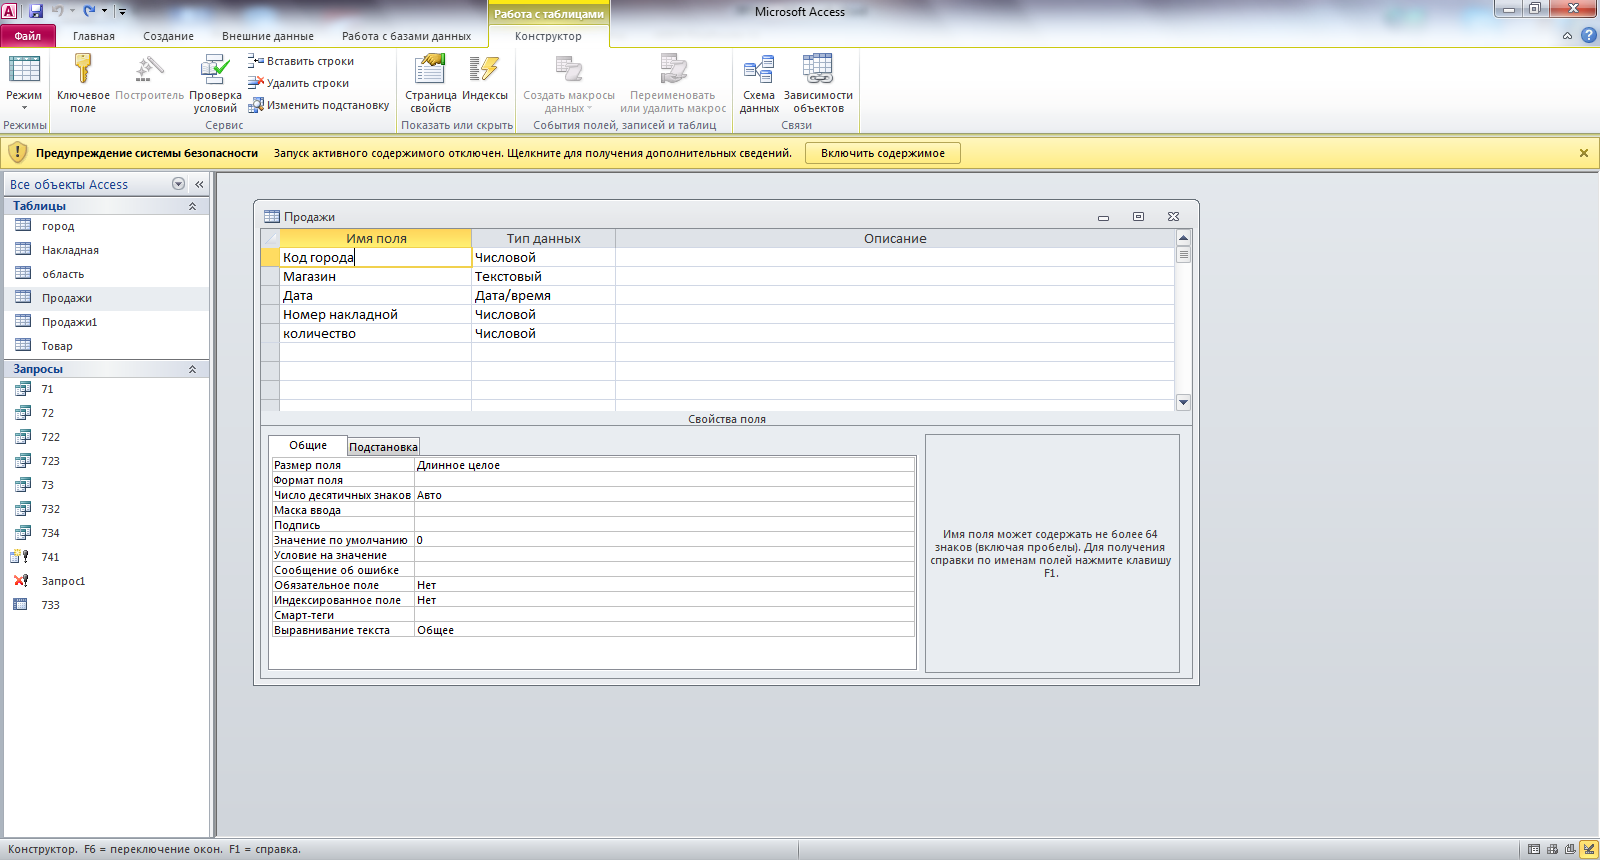The width and height of the screenshot is (1600, 860).
Task: Collapse the Запросы group in navigation pane
Action: point(192,369)
